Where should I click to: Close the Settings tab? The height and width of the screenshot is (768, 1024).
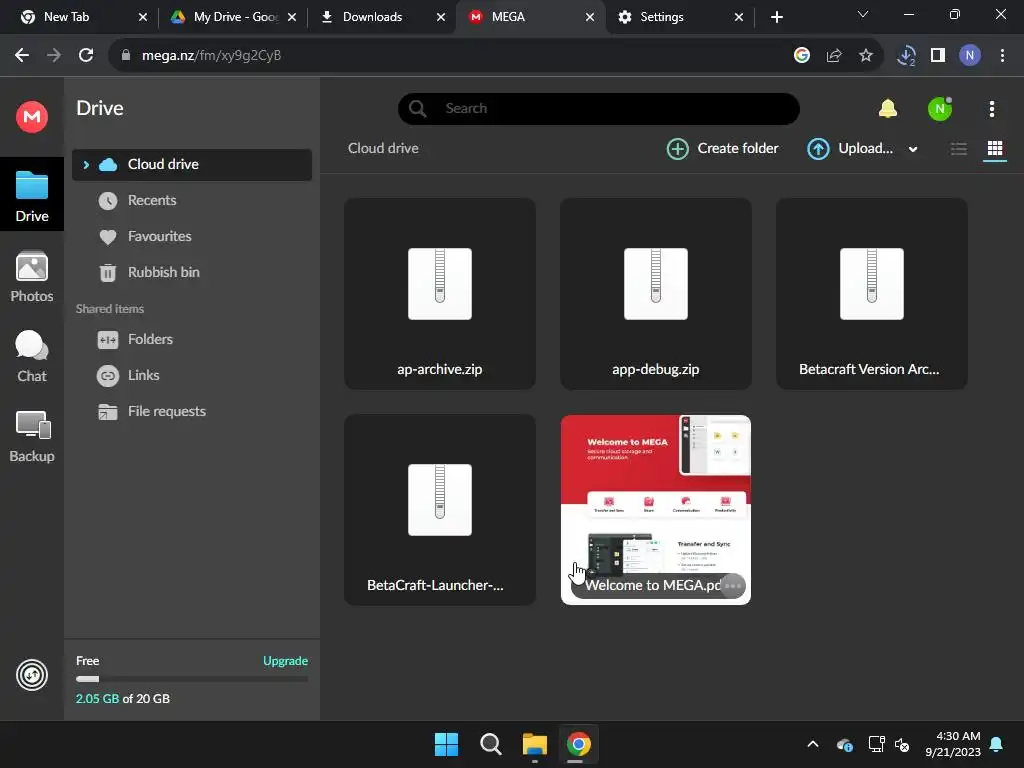click(x=739, y=17)
